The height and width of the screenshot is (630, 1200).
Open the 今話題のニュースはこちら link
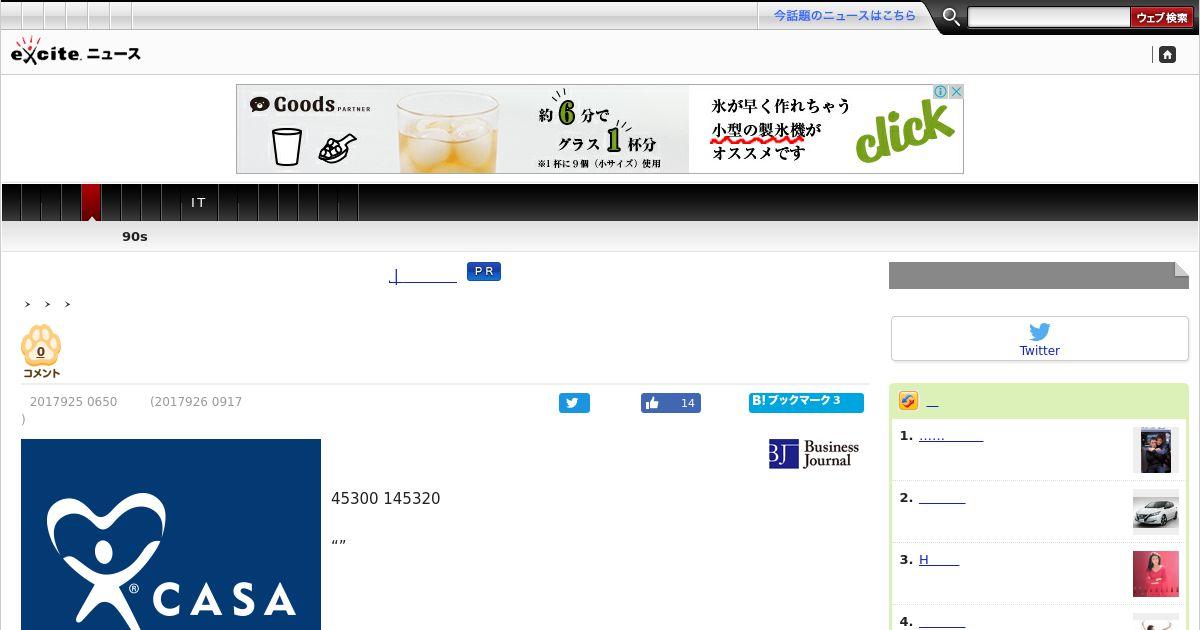(x=844, y=16)
